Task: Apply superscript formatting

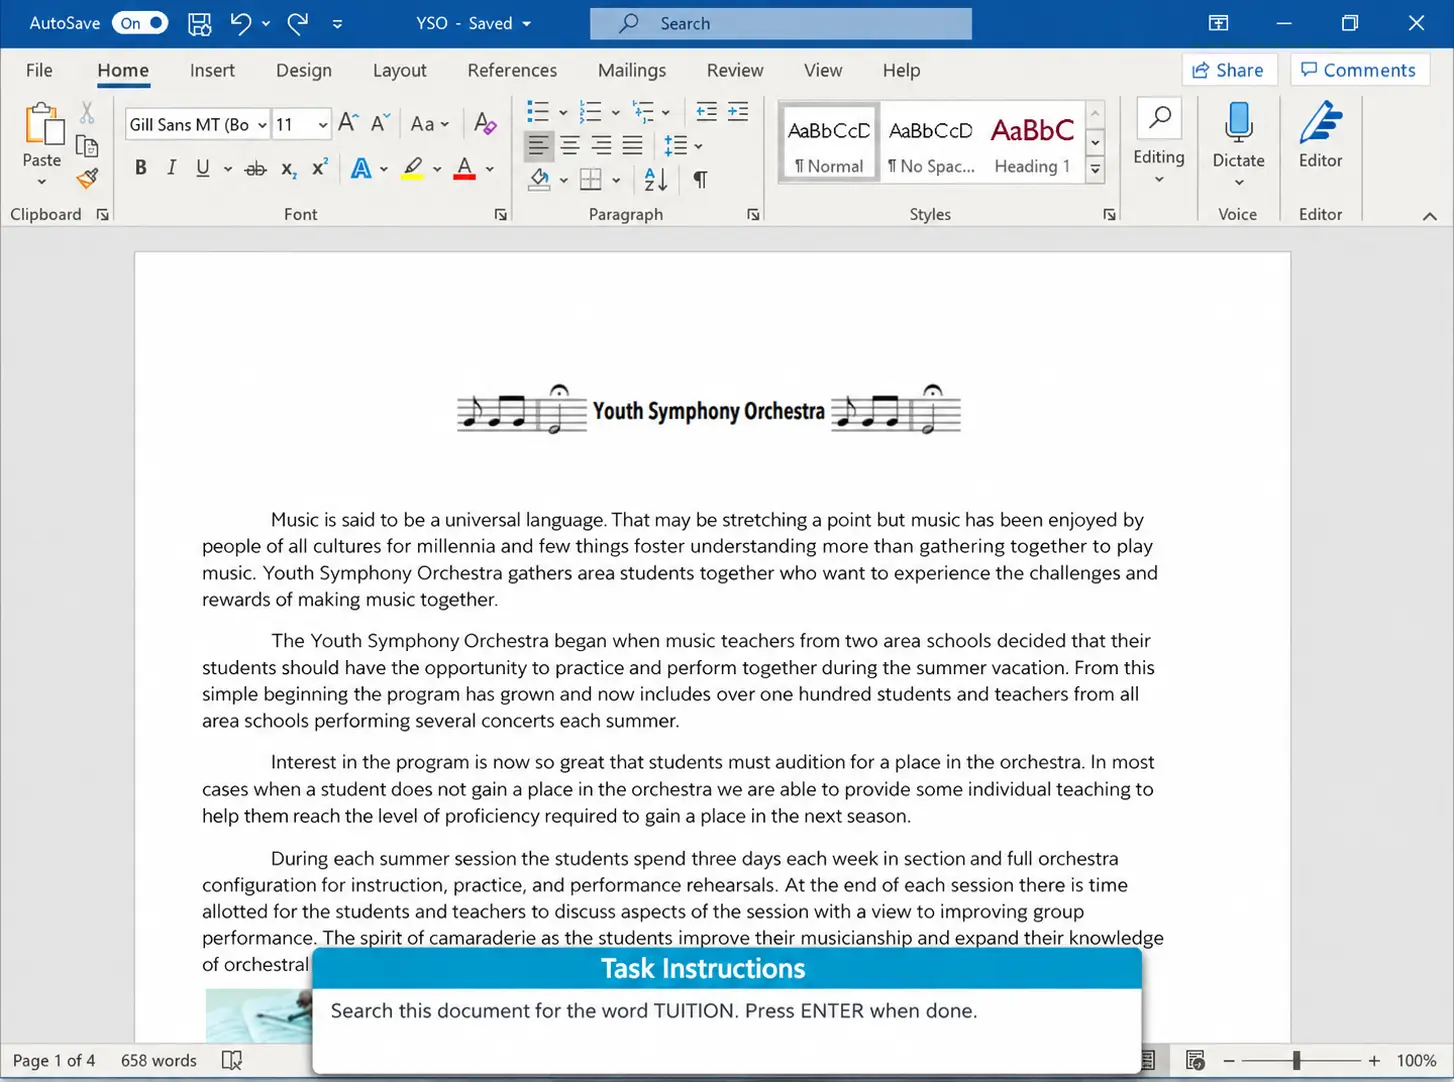Action: click(320, 168)
